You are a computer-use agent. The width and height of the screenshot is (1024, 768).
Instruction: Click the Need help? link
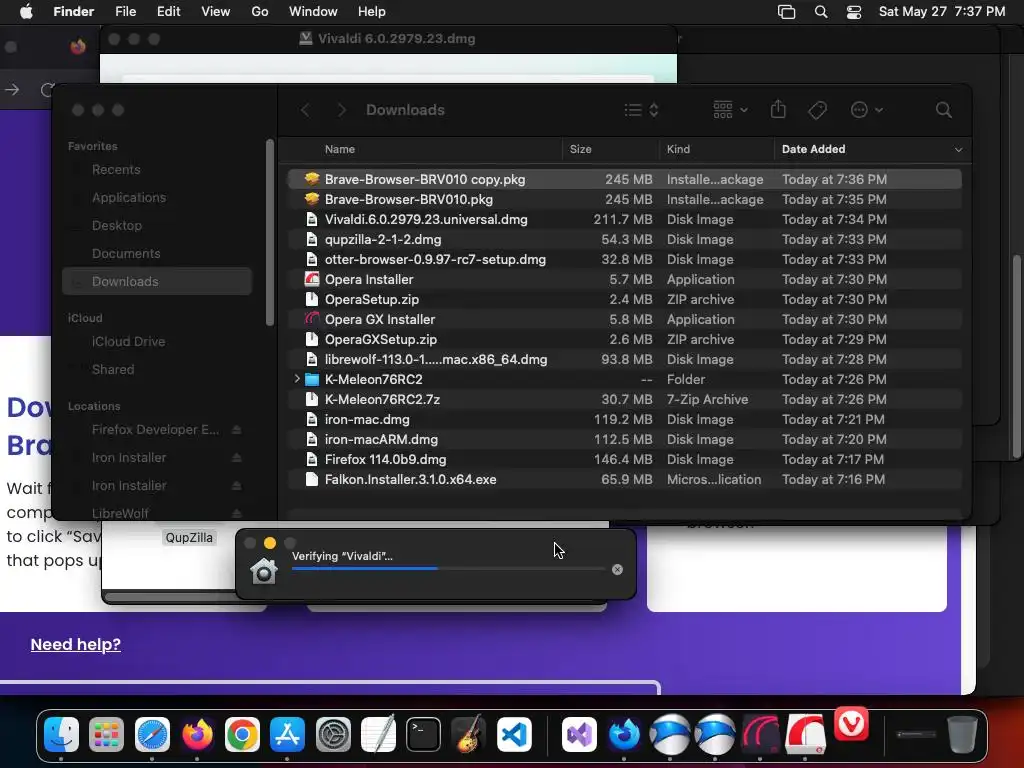pos(76,645)
